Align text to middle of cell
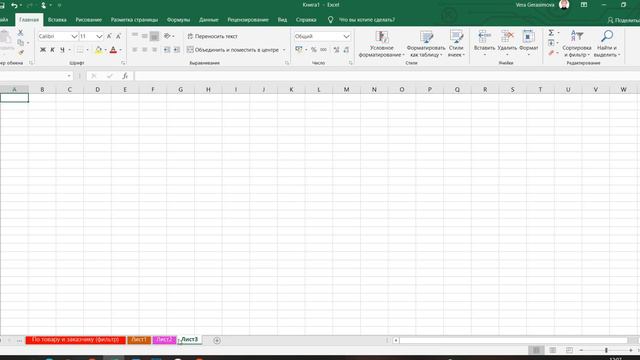The image size is (640, 360). tap(144, 36)
